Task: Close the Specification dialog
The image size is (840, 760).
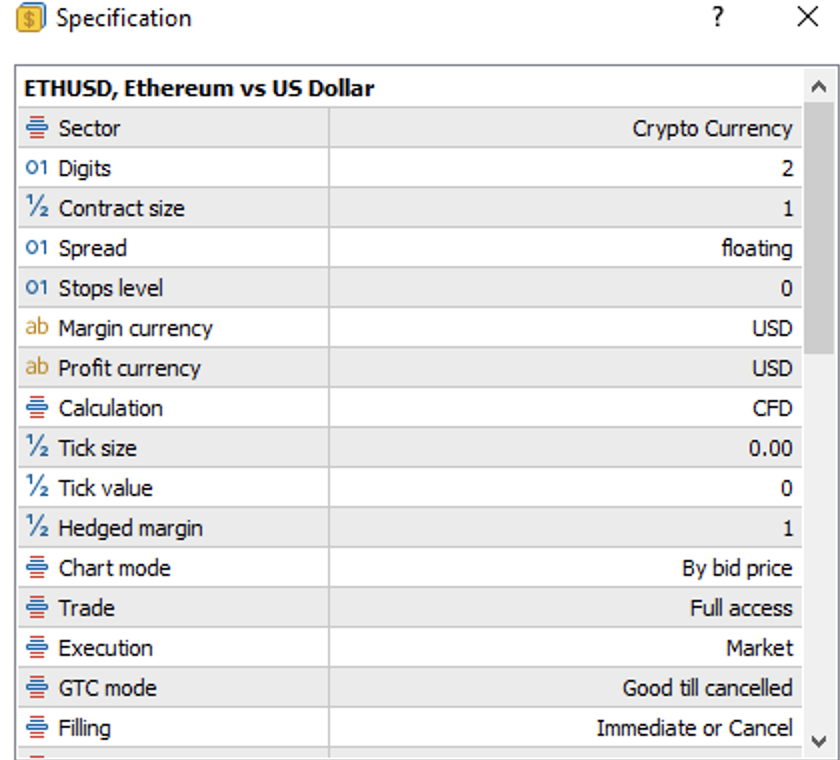Action: point(807,18)
